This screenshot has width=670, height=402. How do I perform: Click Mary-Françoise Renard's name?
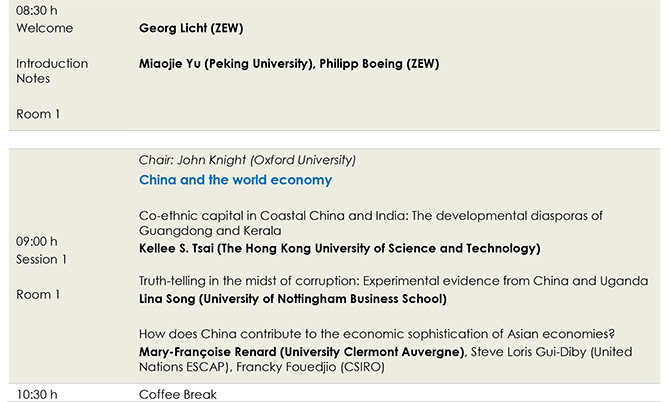[x=302, y=352]
